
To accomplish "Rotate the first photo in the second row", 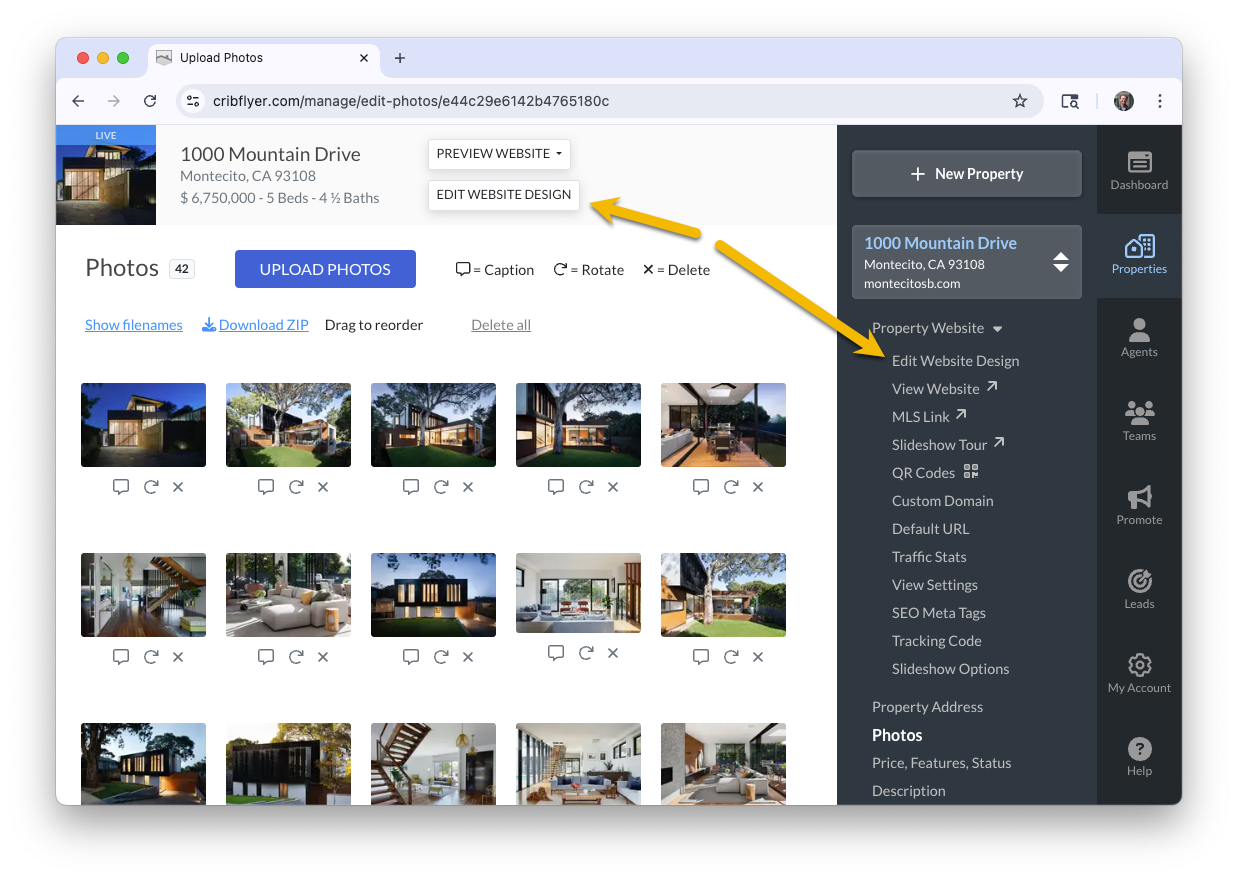I will point(151,657).
